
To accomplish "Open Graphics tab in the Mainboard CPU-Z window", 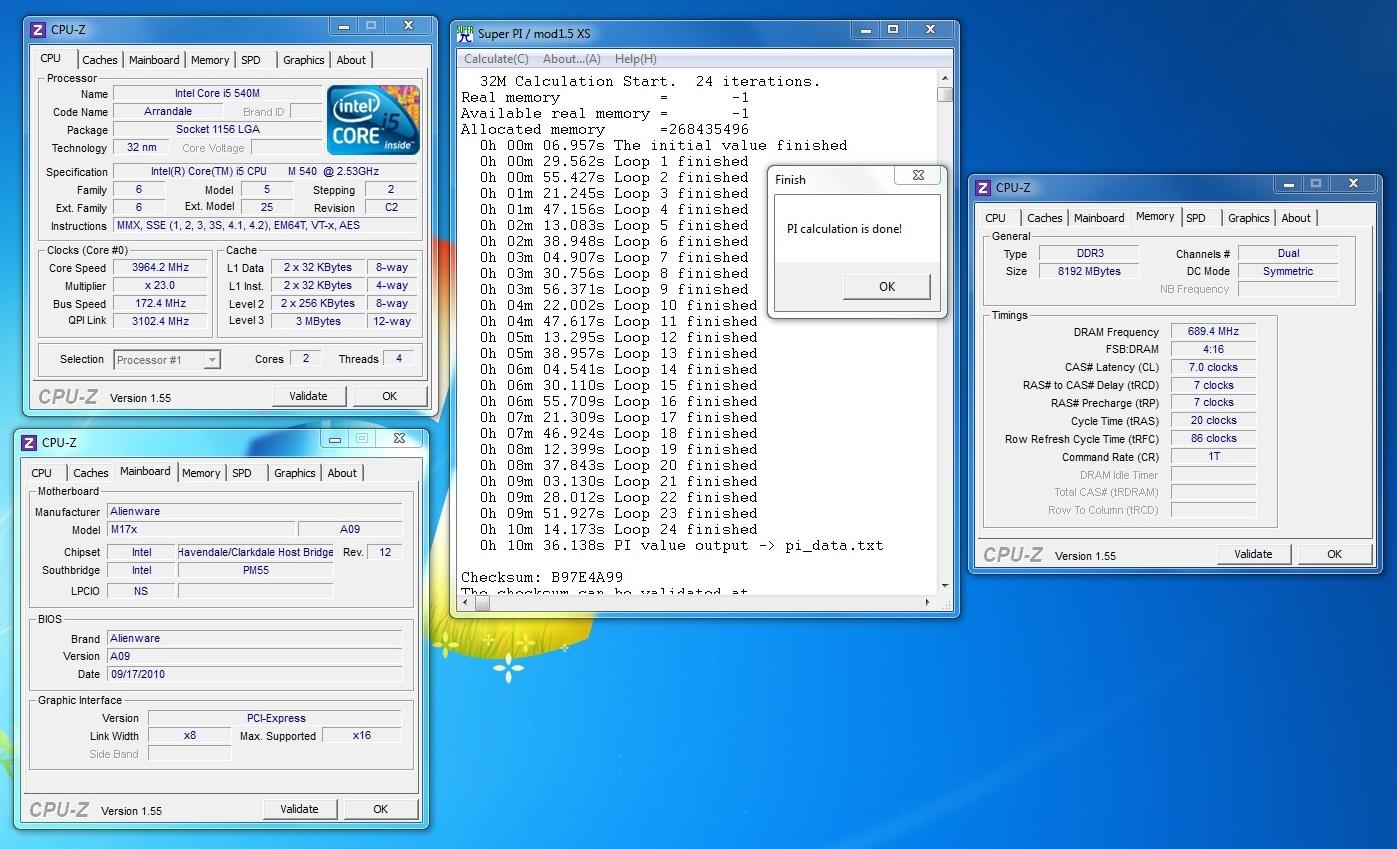I will point(295,473).
